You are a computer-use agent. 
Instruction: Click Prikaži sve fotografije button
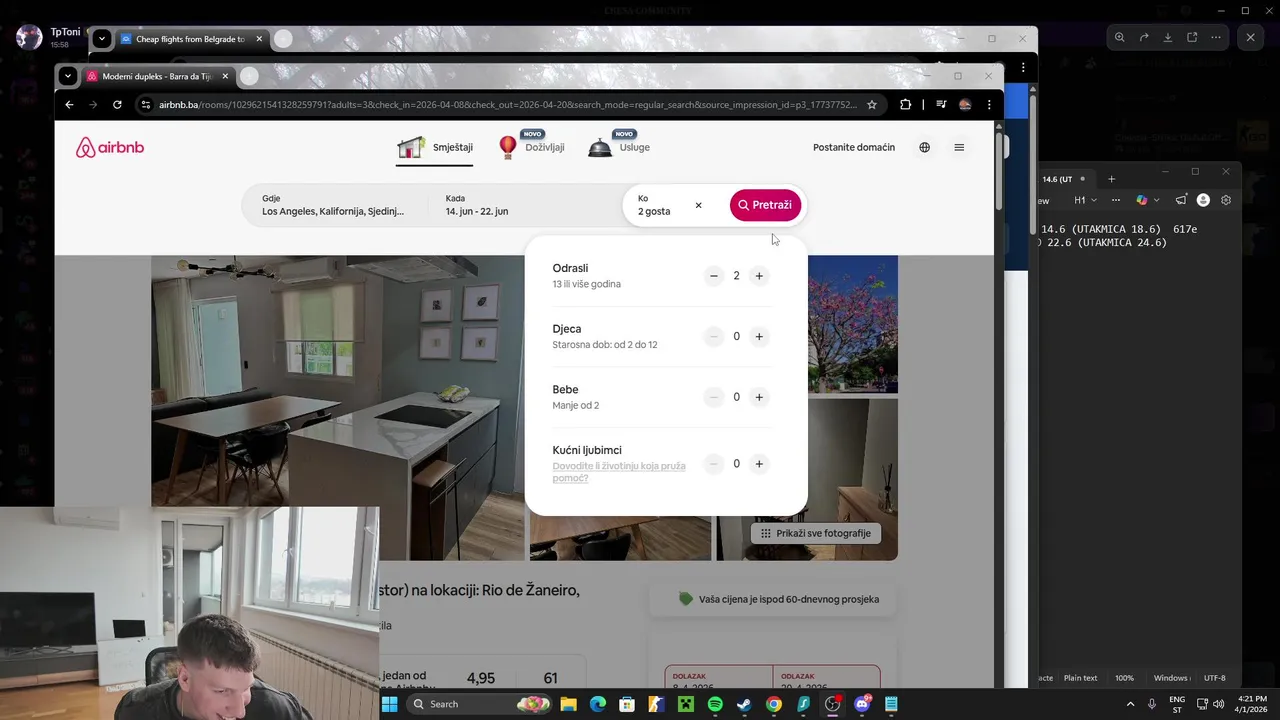point(816,533)
